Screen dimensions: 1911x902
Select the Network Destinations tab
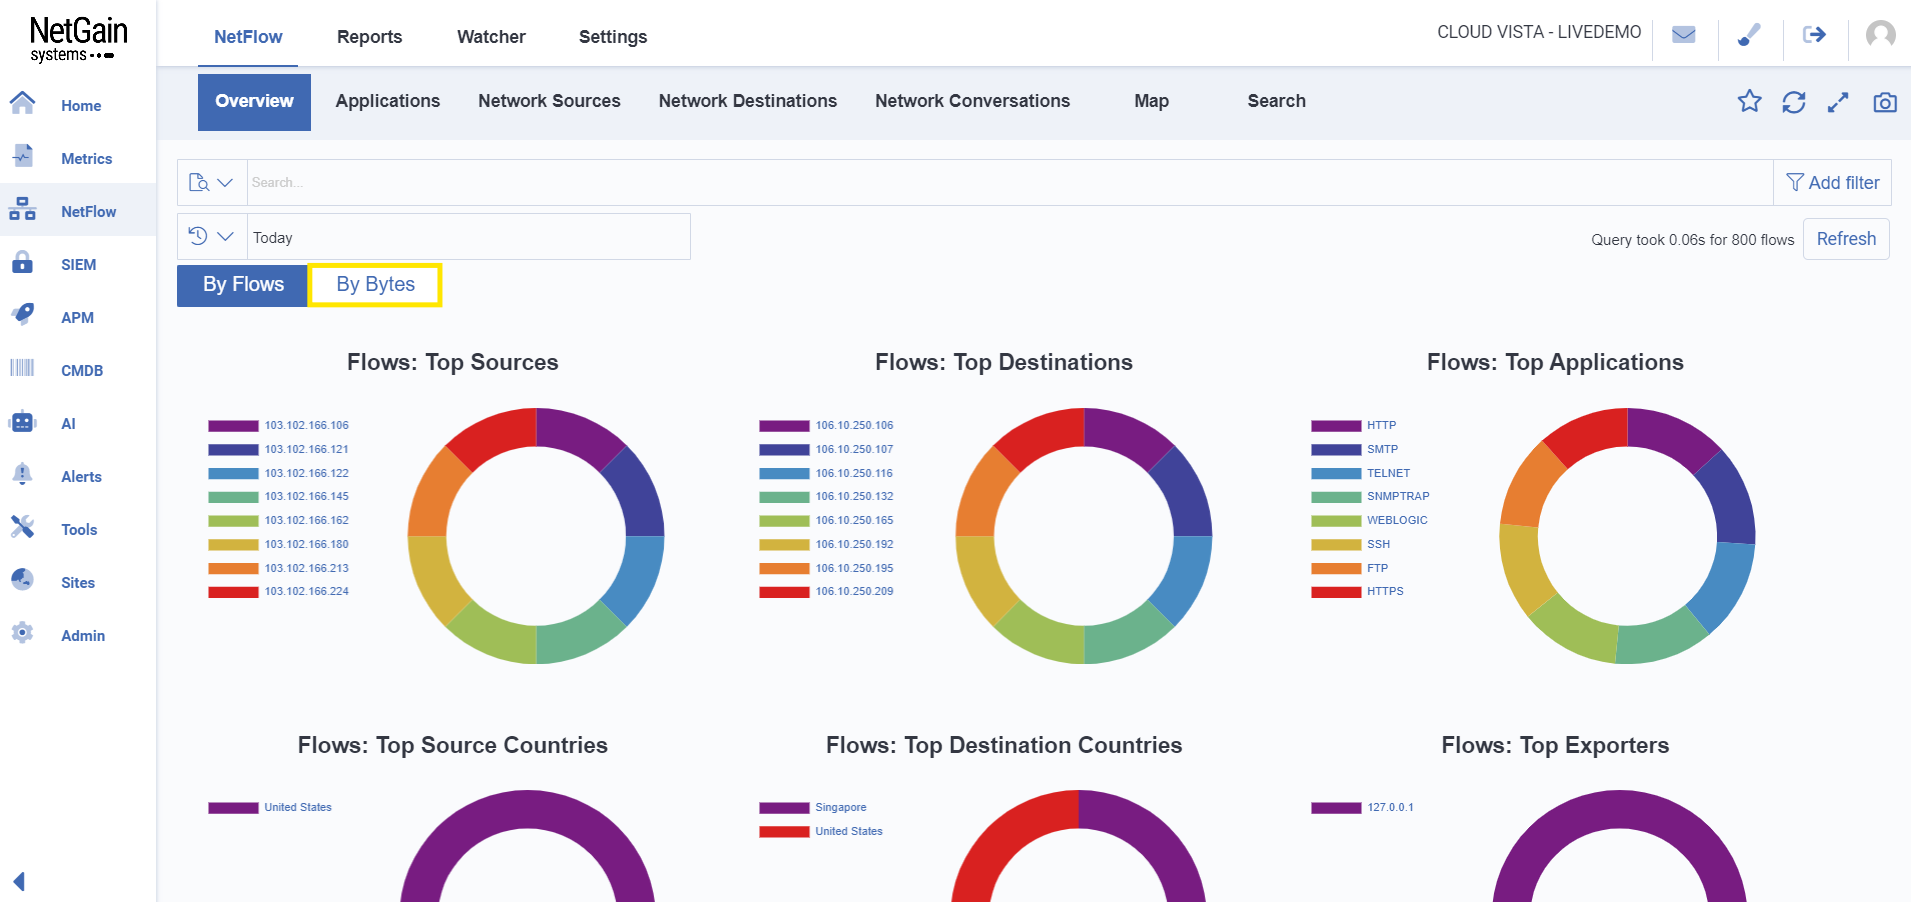747,101
